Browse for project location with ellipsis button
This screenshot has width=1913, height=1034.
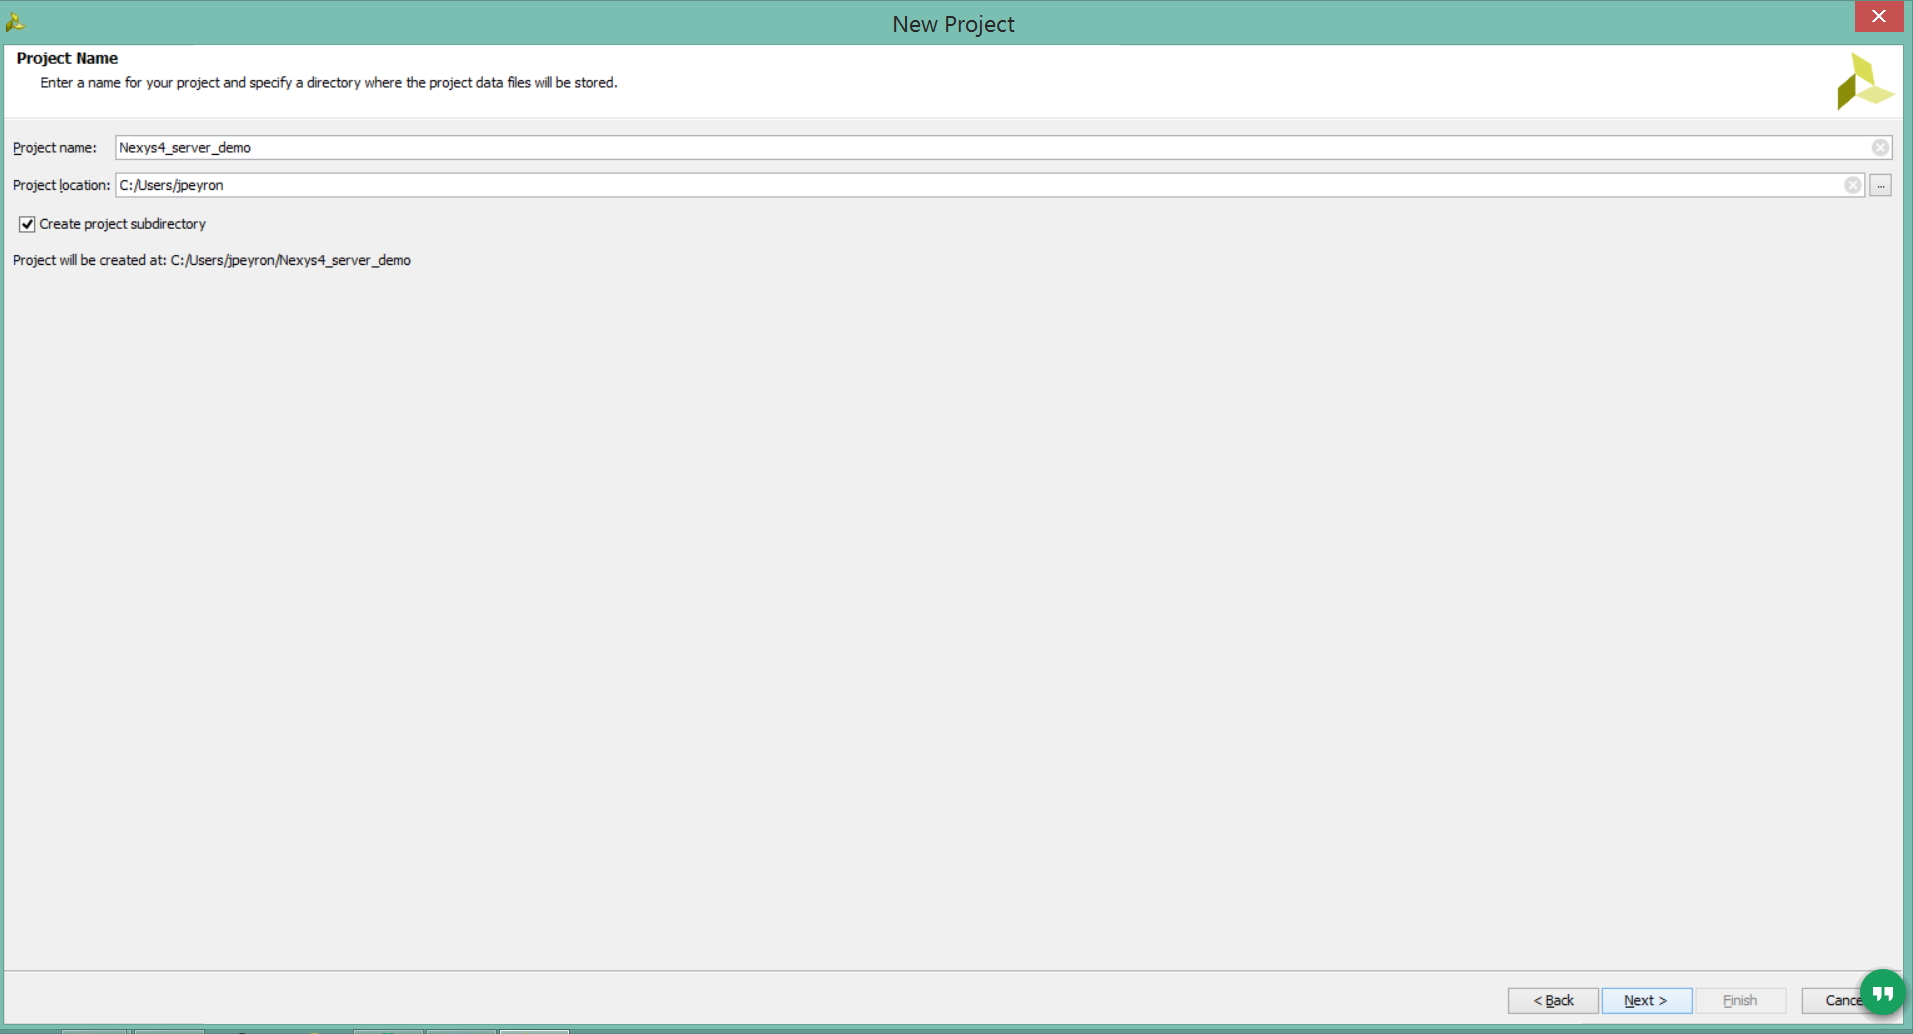tap(1880, 185)
